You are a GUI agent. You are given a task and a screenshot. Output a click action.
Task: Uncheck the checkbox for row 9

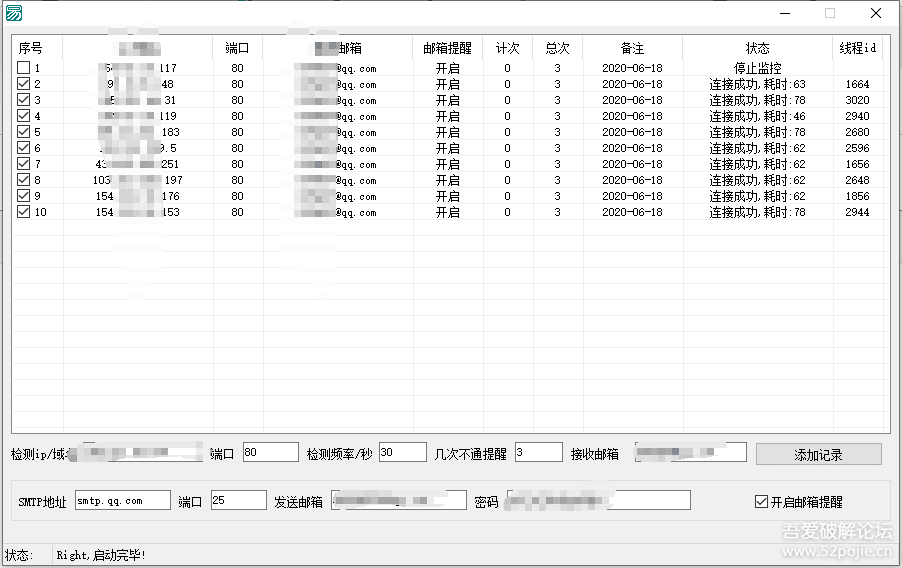(23, 196)
